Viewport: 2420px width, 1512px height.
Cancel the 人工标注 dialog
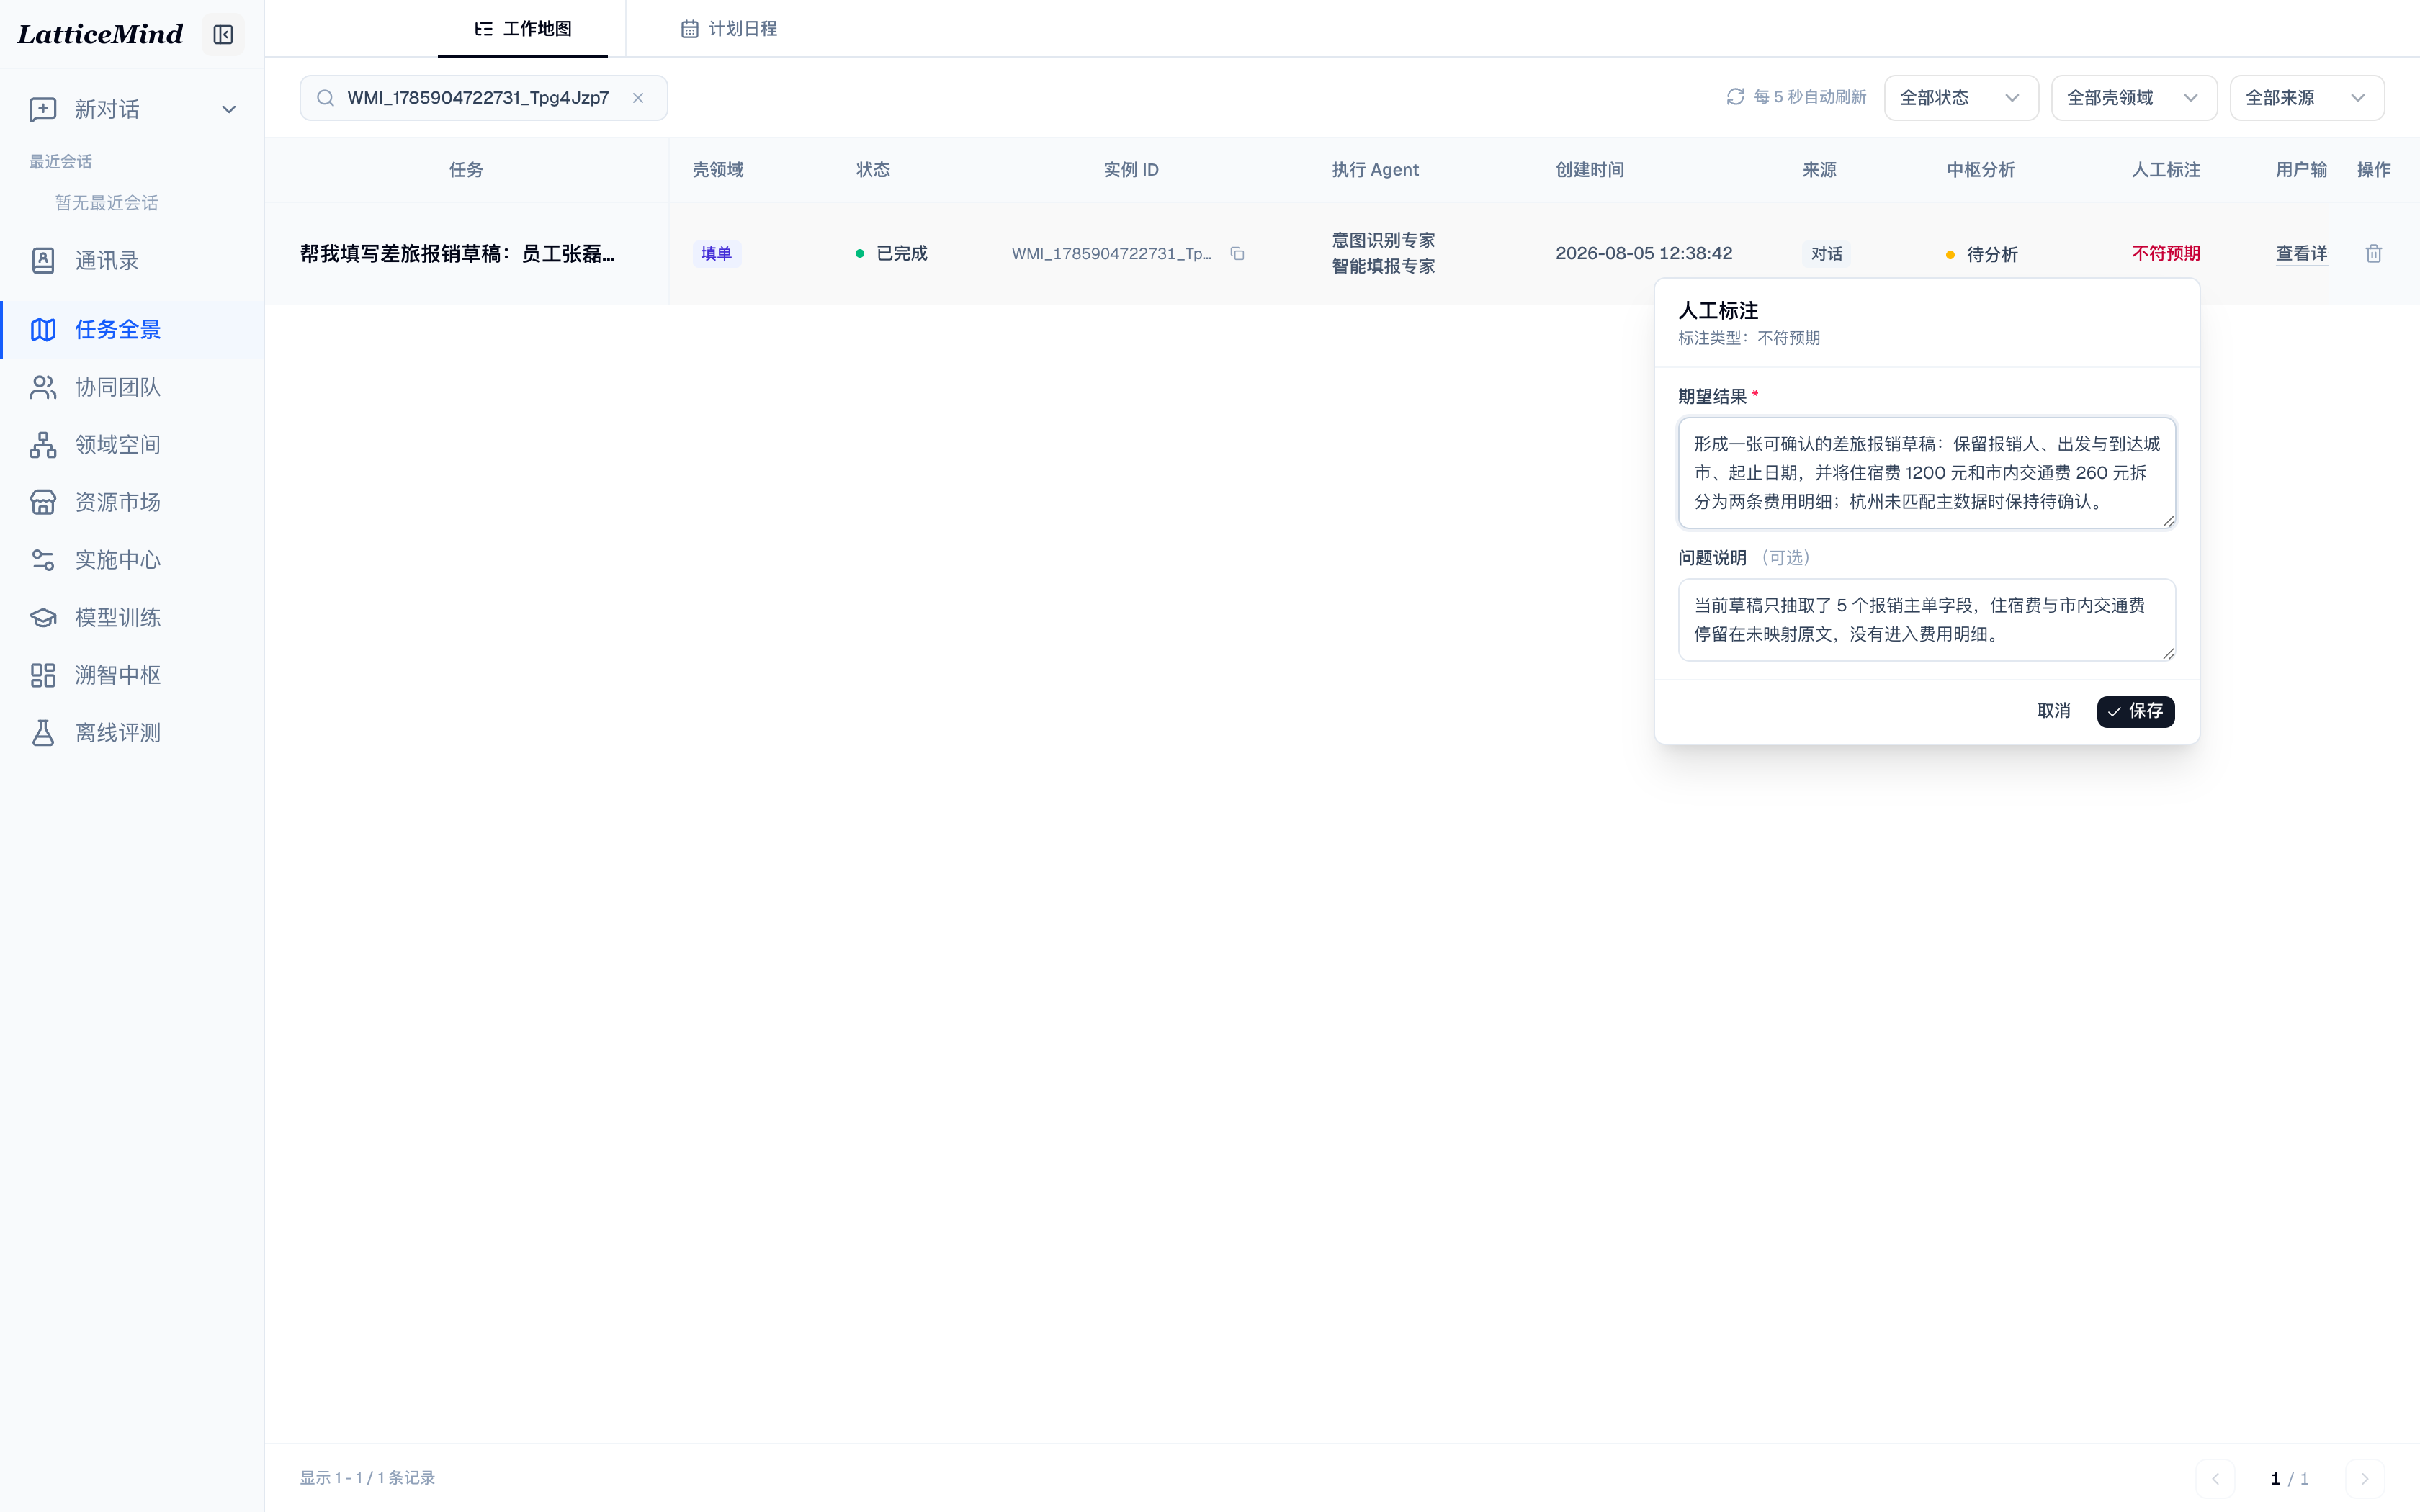tap(2053, 711)
